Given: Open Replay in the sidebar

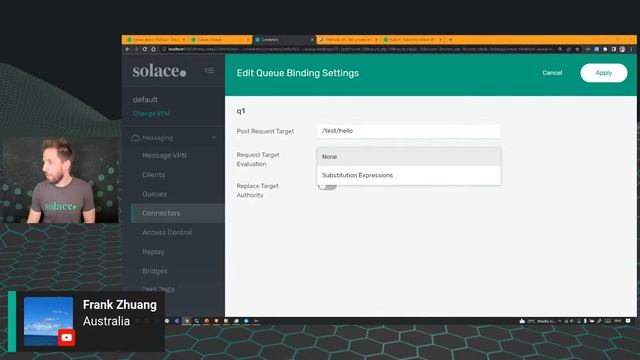Looking at the screenshot, I should (x=153, y=252).
